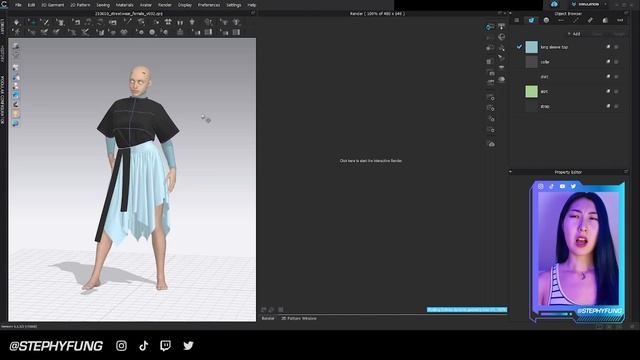Open the 3D Garment menu
Viewport: 640px width, 360px height.
pos(53,5)
